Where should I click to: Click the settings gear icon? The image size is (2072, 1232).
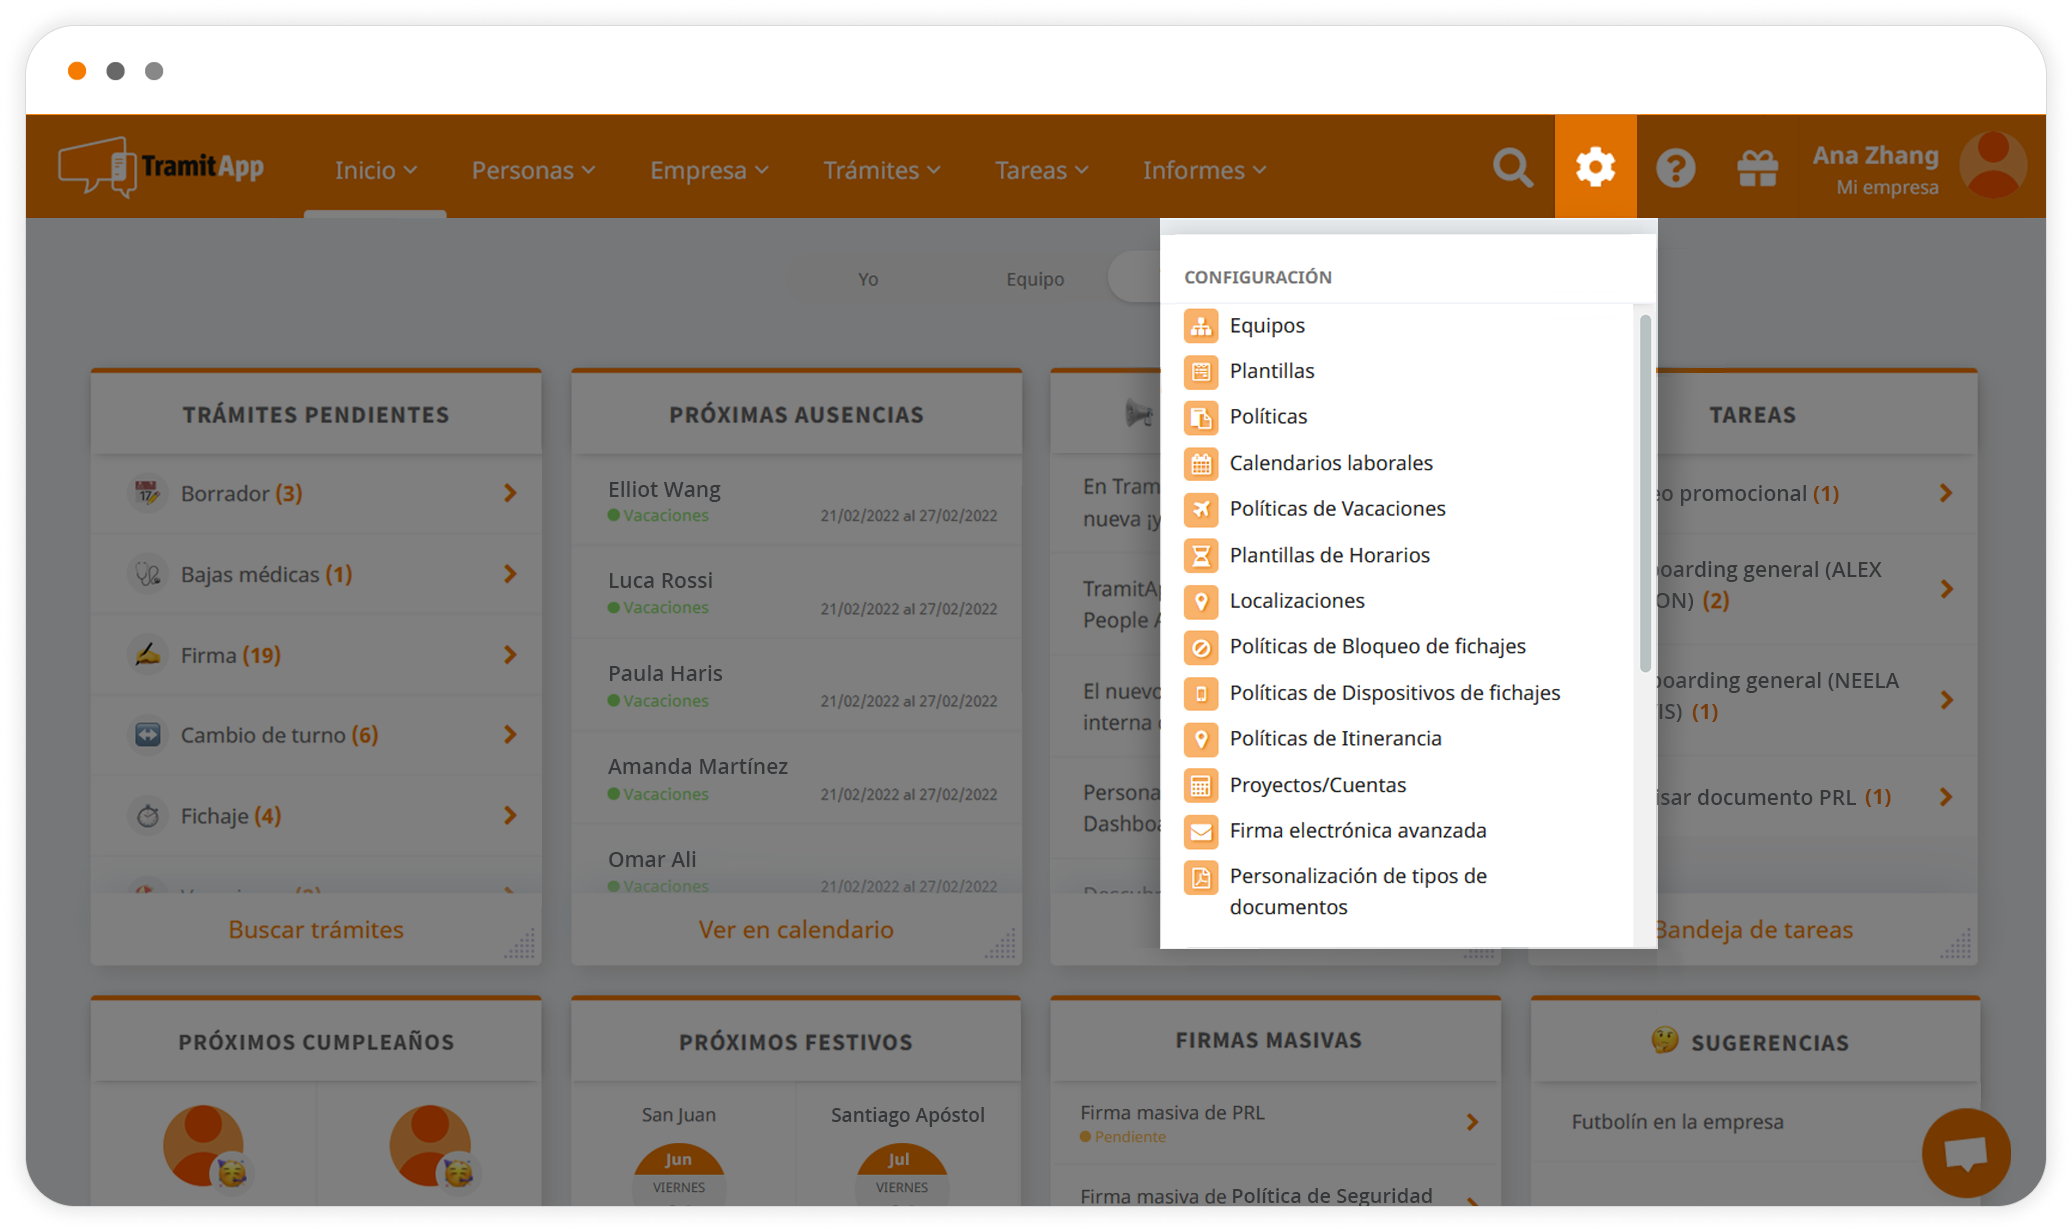(x=1595, y=167)
